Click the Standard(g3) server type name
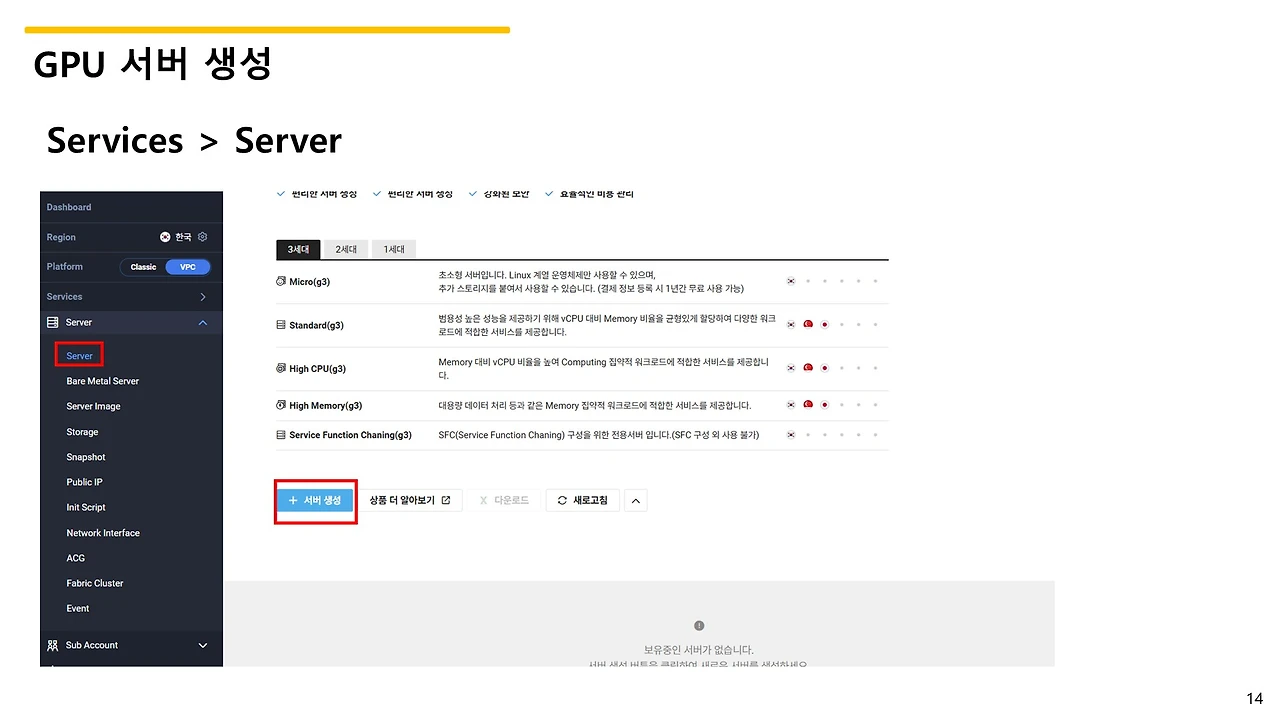 [316, 325]
